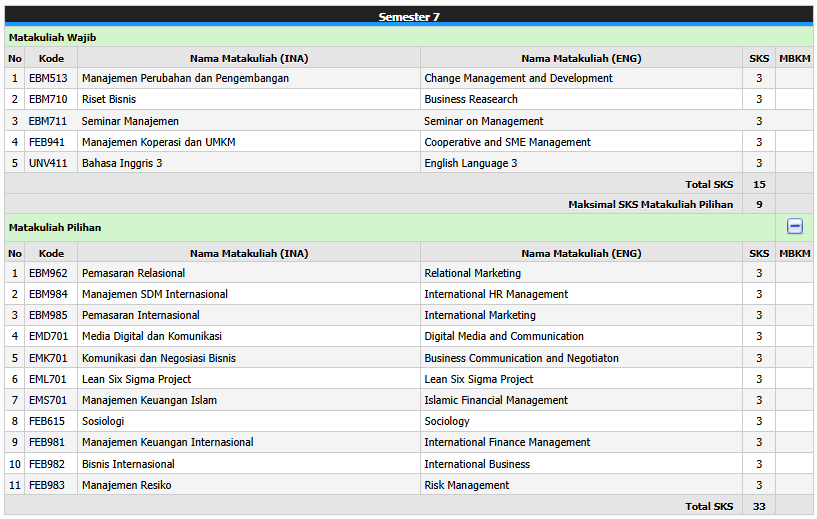Viewport: 817px width, 519px height.
Task: Select Manajemen Resiko course name
Action: click(126, 485)
